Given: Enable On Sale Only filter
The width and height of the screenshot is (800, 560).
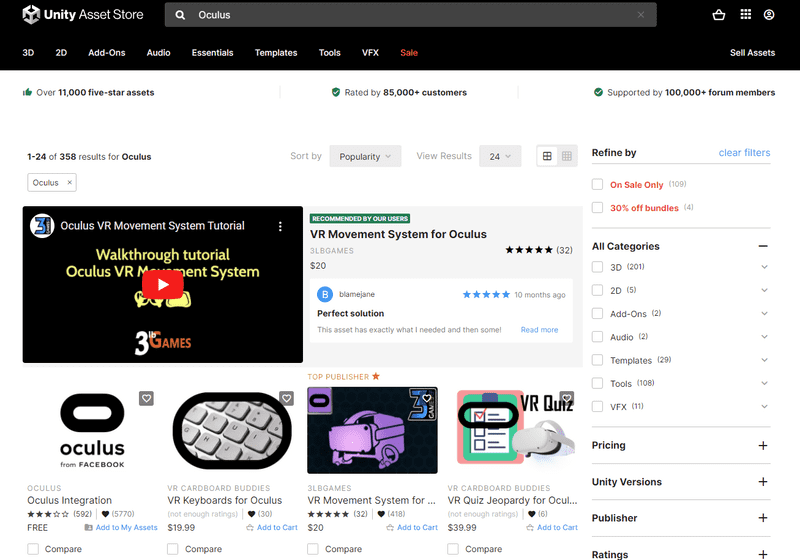Looking at the screenshot, I should pyautogui.click(x=597, y=184).
